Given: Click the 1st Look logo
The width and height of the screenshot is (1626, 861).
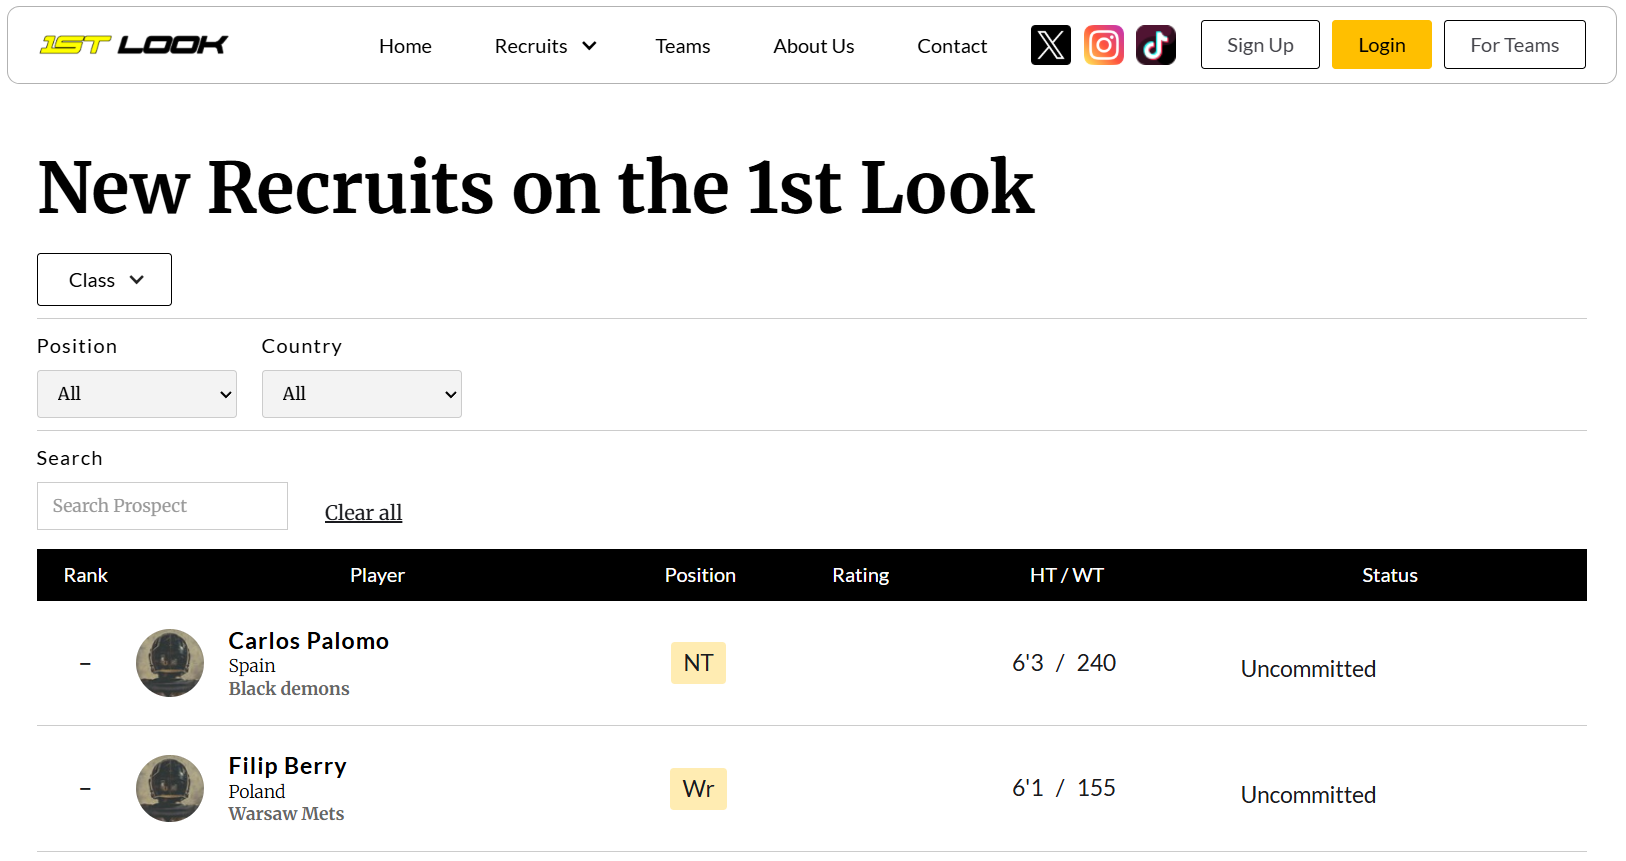Looking at the screenshot, I should click(134, 44).
